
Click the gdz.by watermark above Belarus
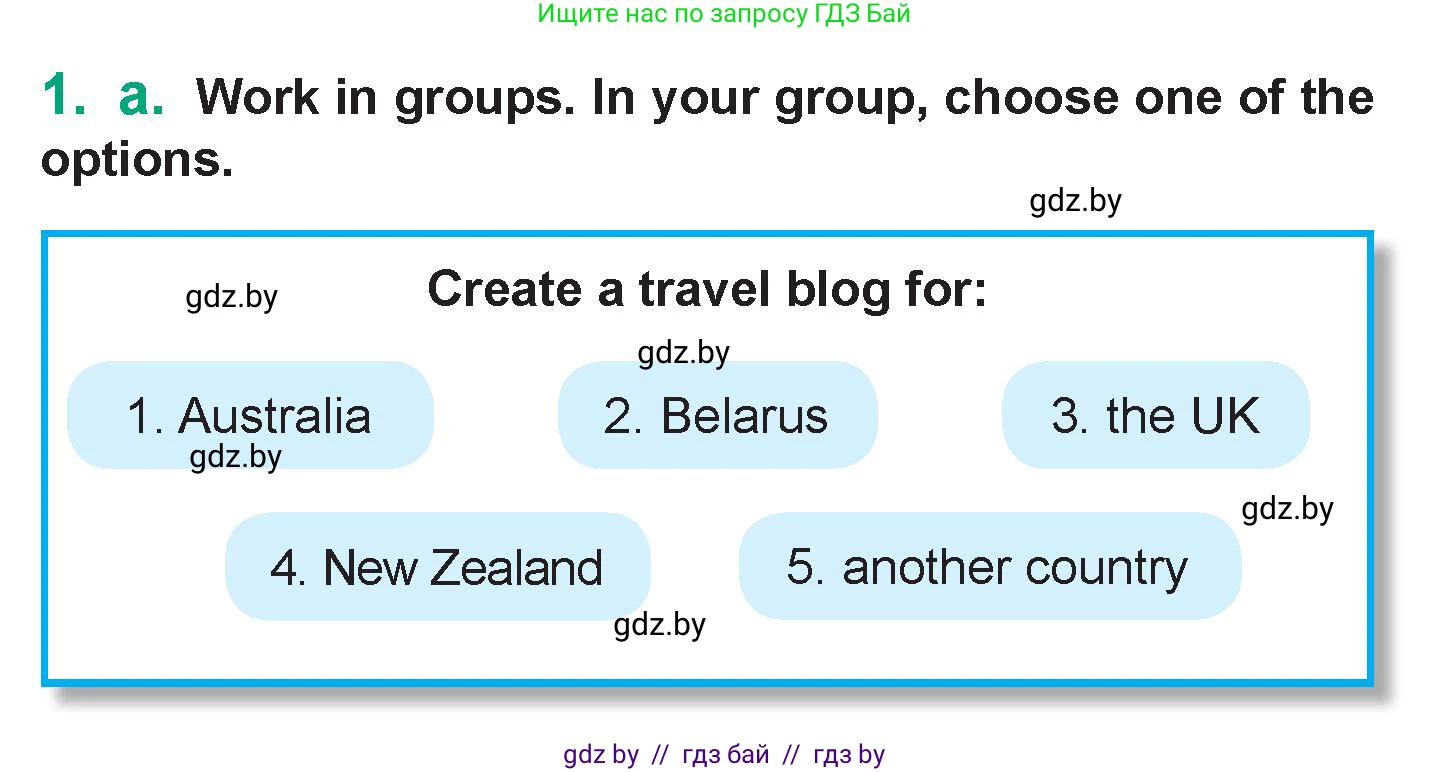(x=683, y=352)
